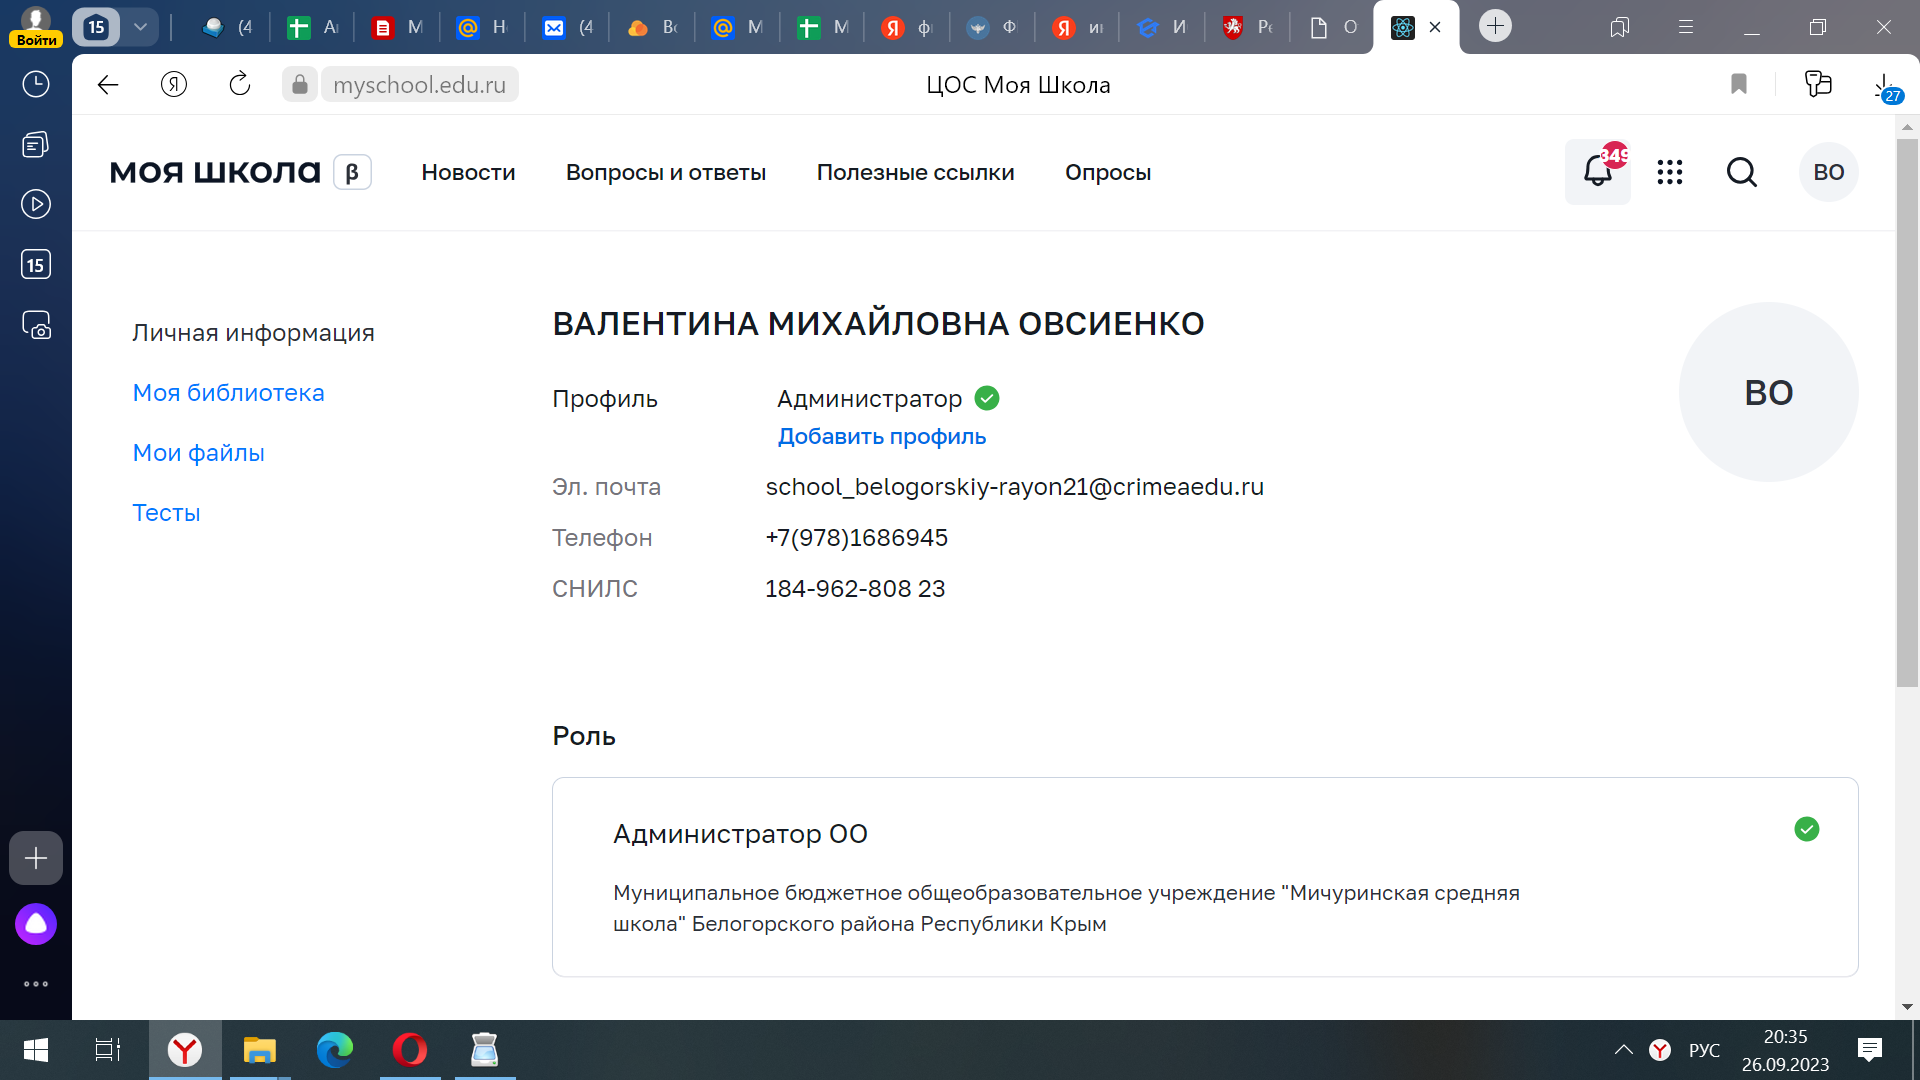Open browser history clock icon

point(36,84)
